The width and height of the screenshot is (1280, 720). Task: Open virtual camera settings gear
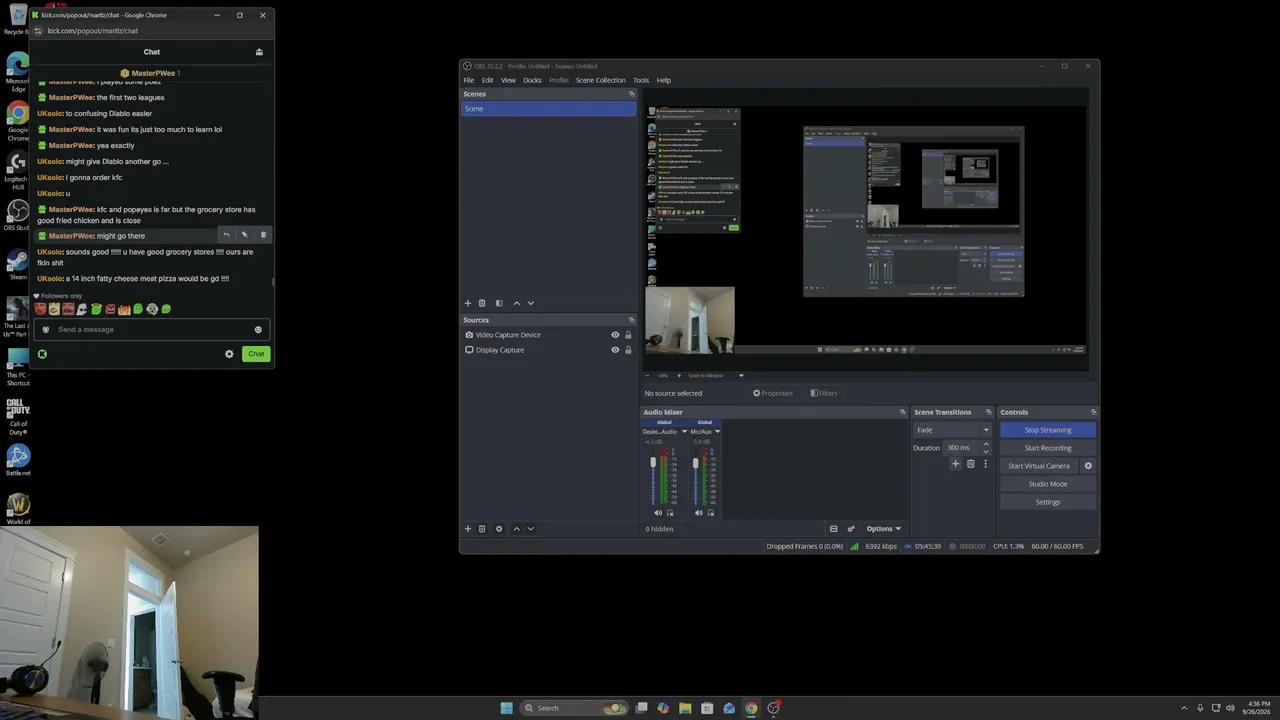pyautogui.click(x=1088, y=466)
